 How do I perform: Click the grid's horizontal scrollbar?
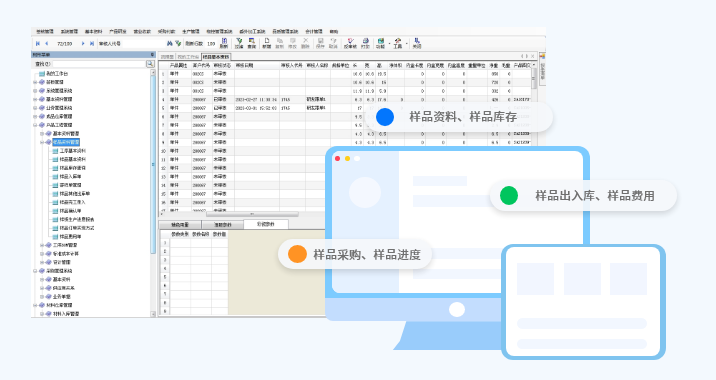tap(252, 214)
